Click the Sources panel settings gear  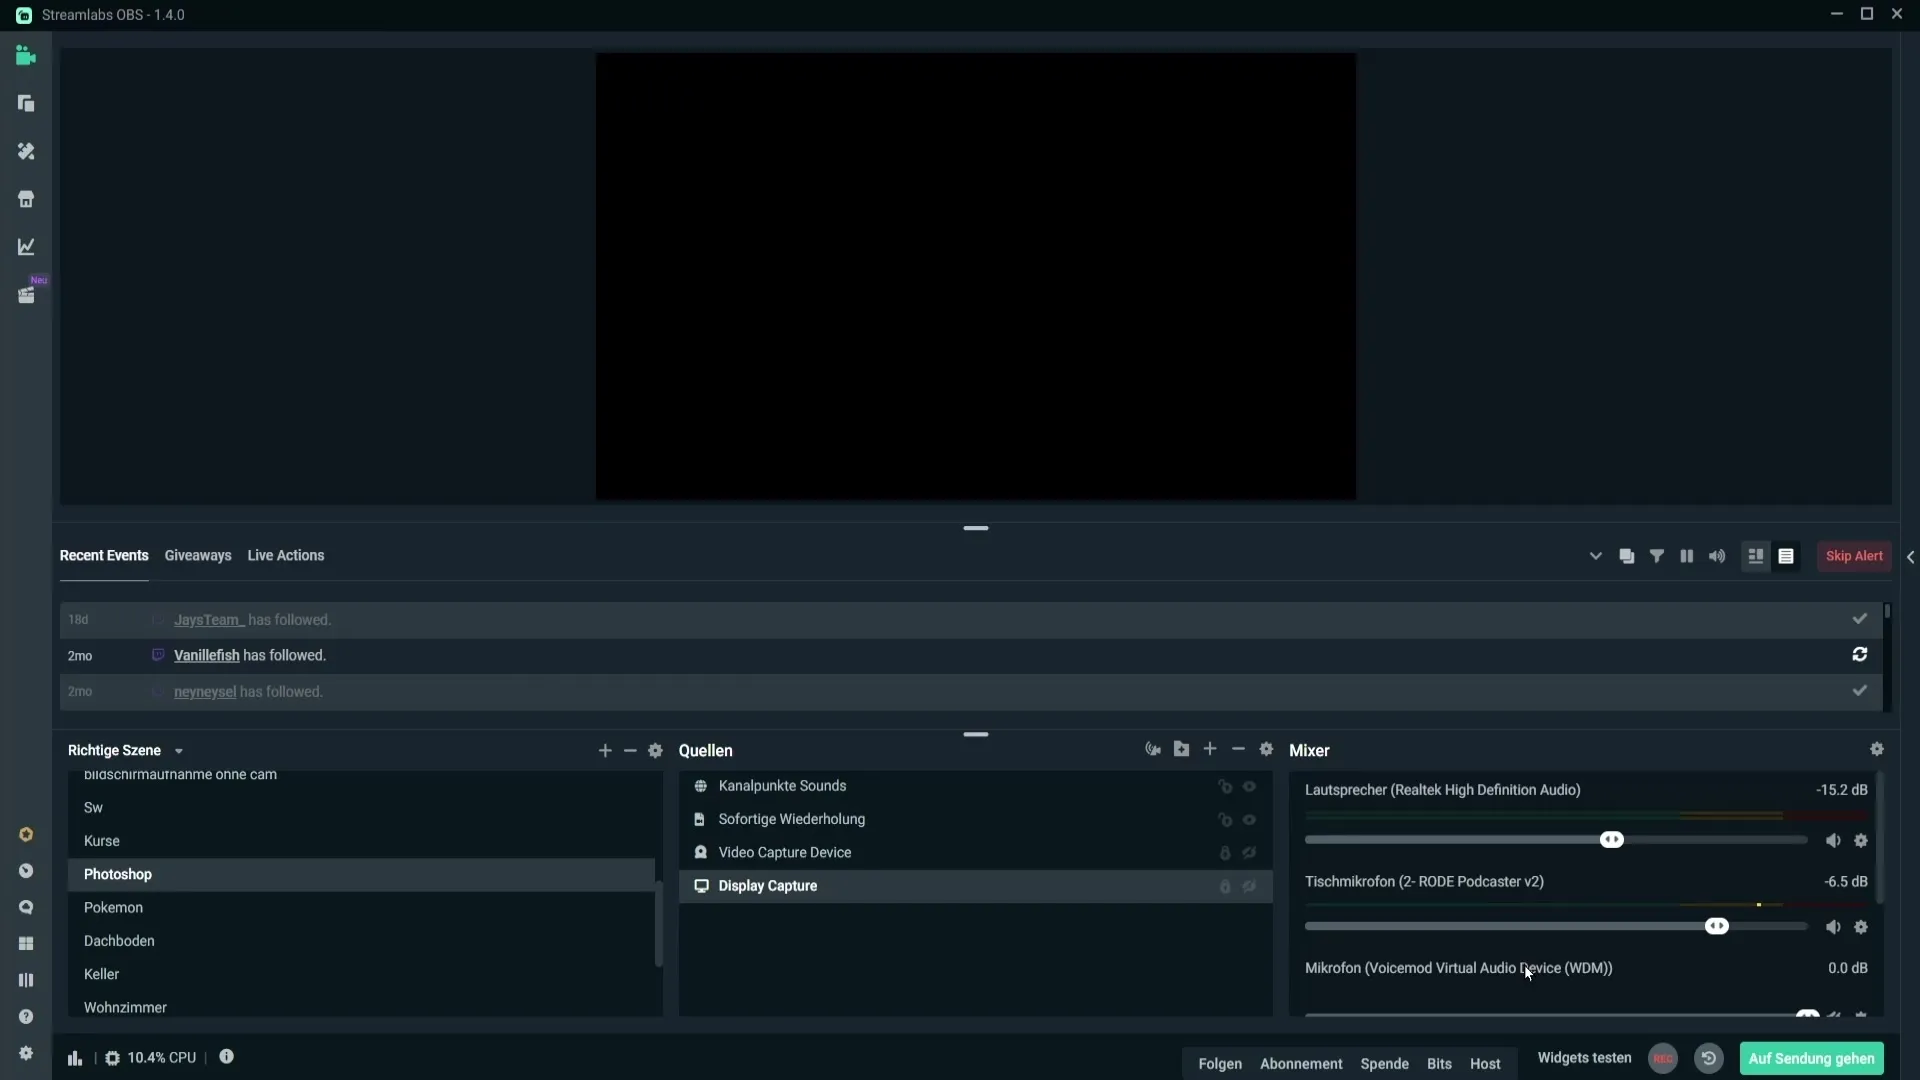pyautogui.click(x=1266, y=749)
